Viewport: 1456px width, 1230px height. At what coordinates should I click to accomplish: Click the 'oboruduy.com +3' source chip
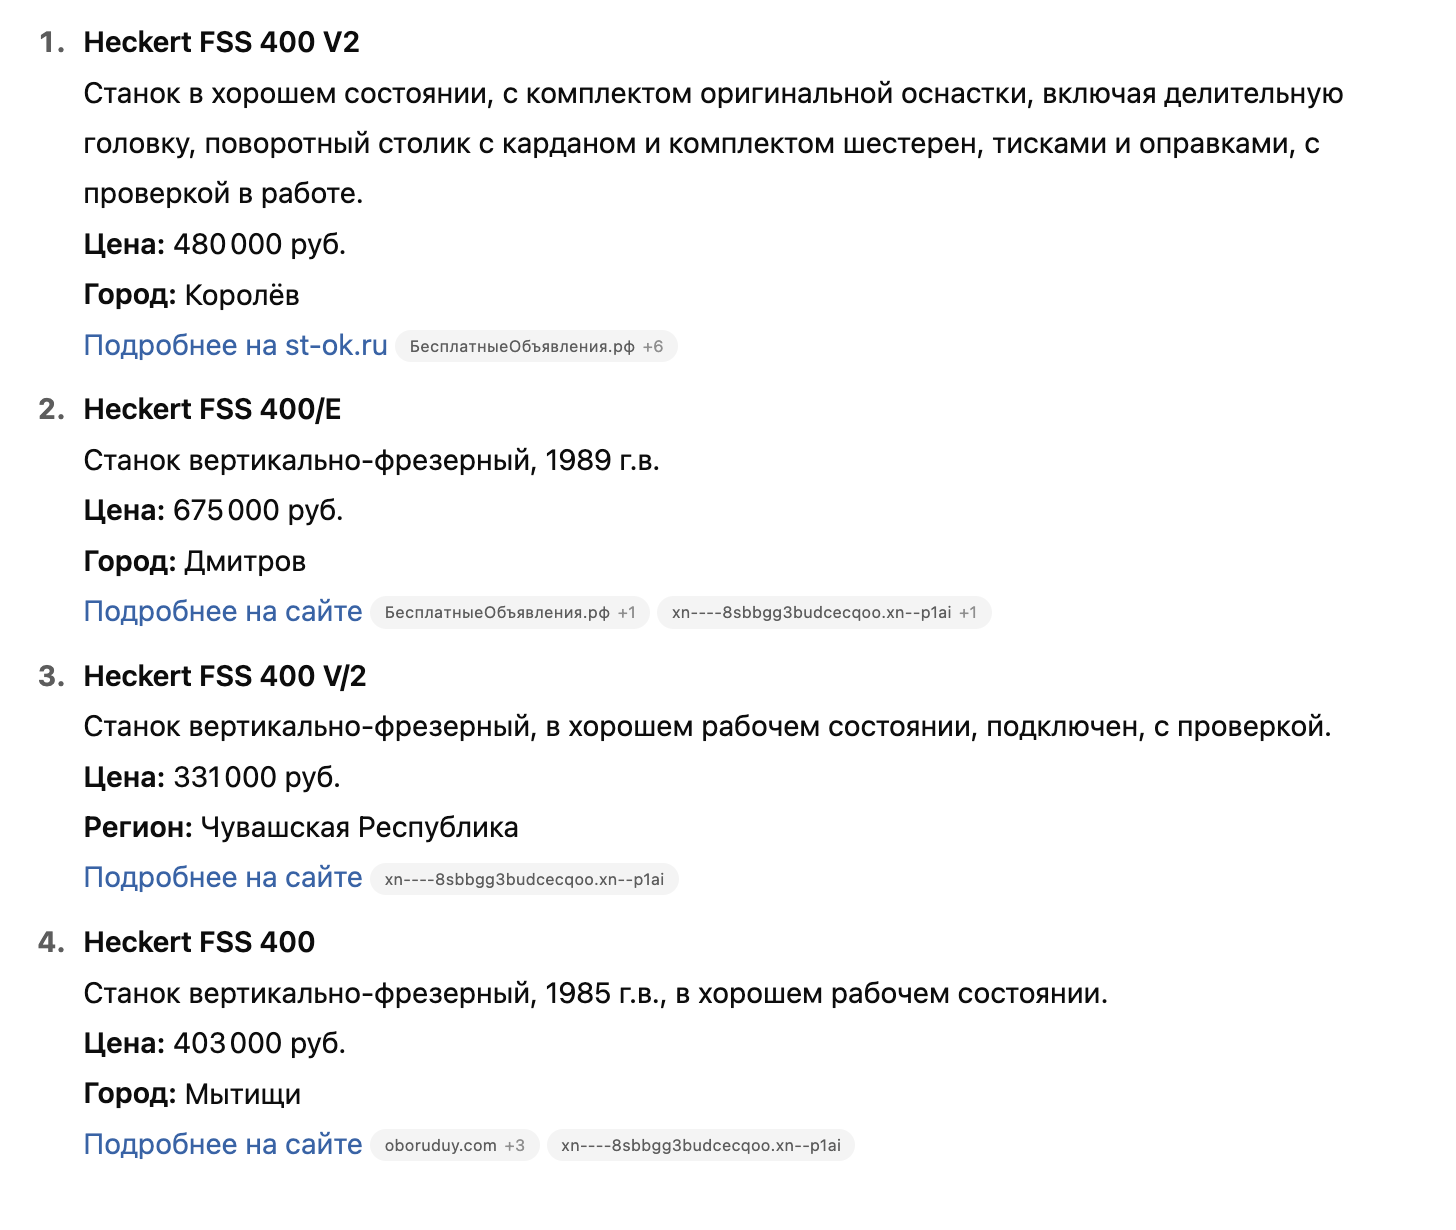[x=454, y=1146]
